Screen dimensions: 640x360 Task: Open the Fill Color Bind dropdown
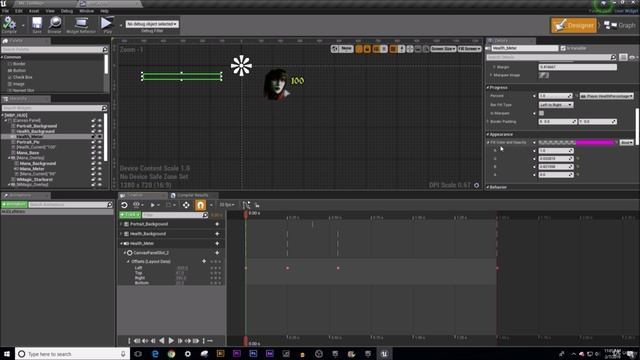626,142
